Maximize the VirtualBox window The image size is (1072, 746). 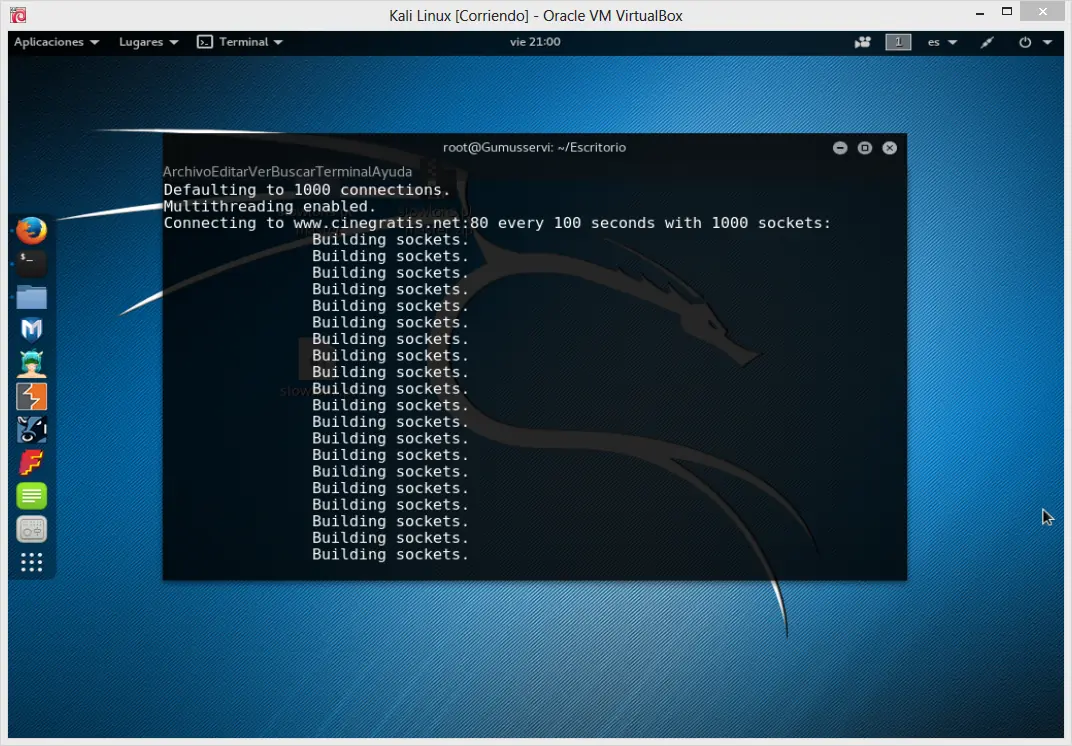[x=1007, y=12]
